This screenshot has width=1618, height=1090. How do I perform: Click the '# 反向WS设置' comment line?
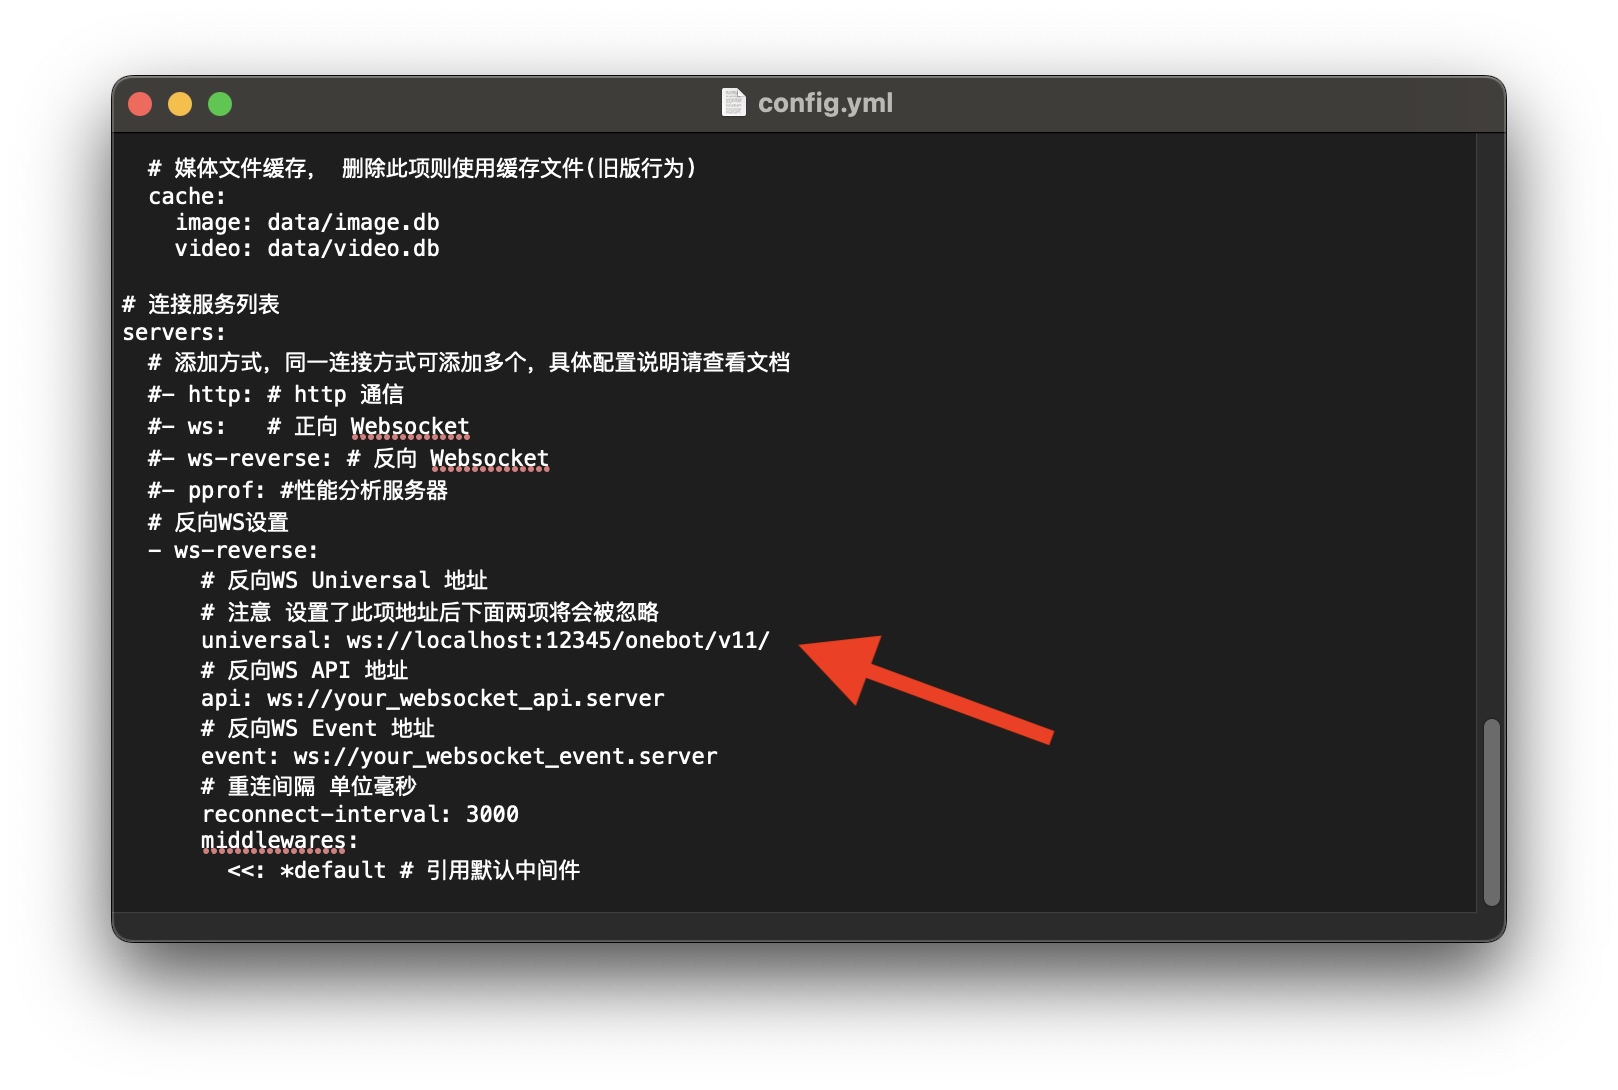(x=218, y=522)
